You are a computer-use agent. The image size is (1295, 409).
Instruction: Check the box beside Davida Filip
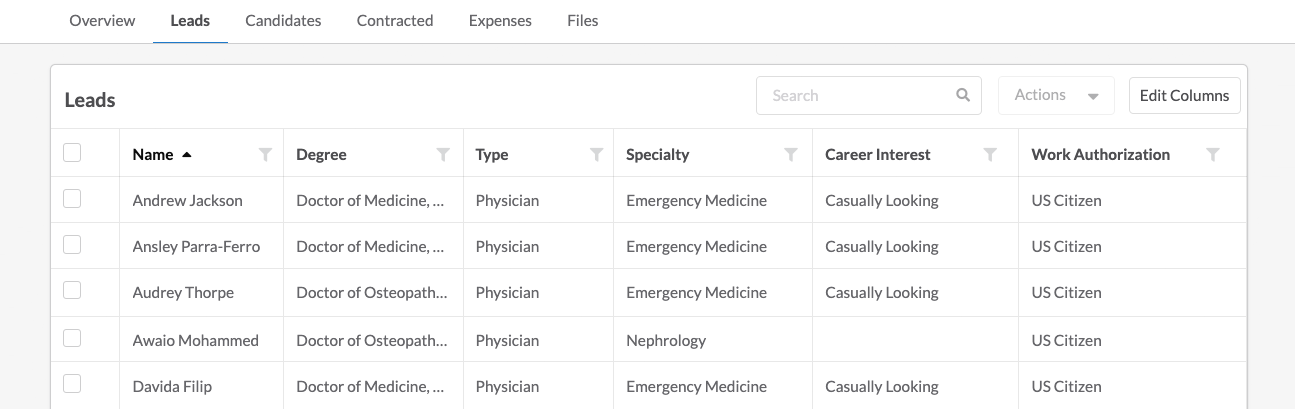coord(72,383)
